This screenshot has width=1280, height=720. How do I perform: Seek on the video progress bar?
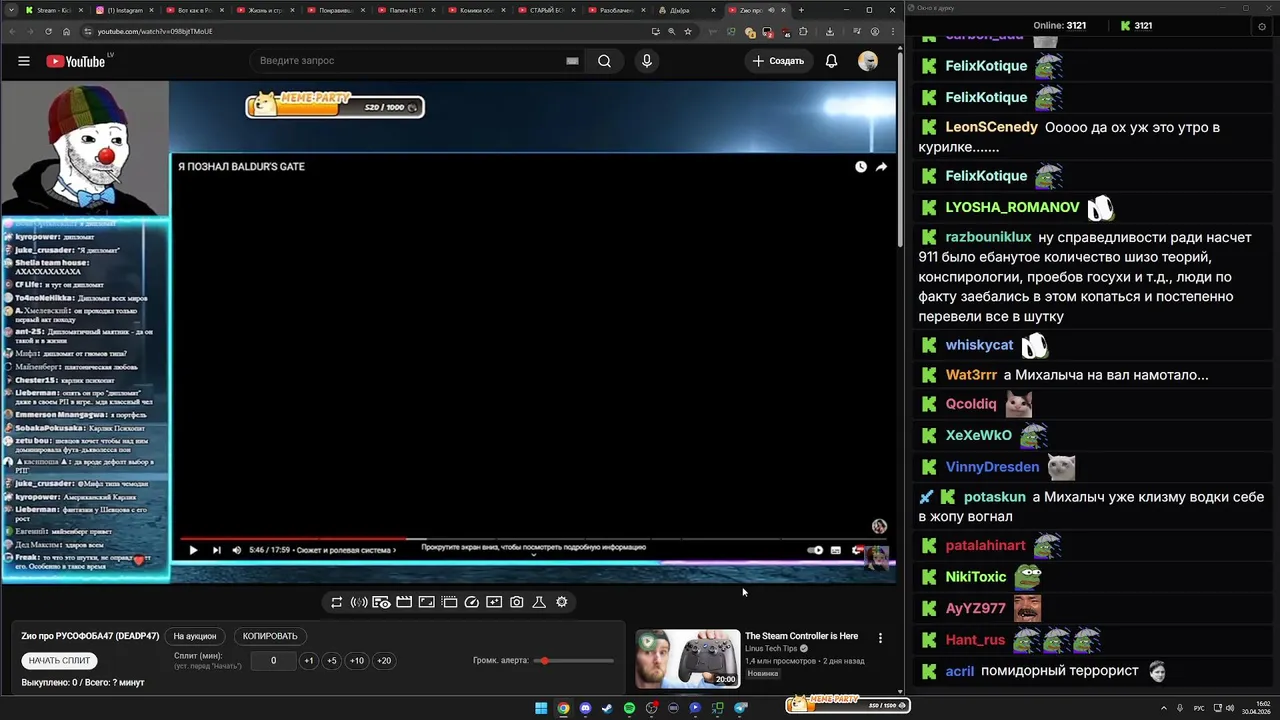click(x=532, y=538)
